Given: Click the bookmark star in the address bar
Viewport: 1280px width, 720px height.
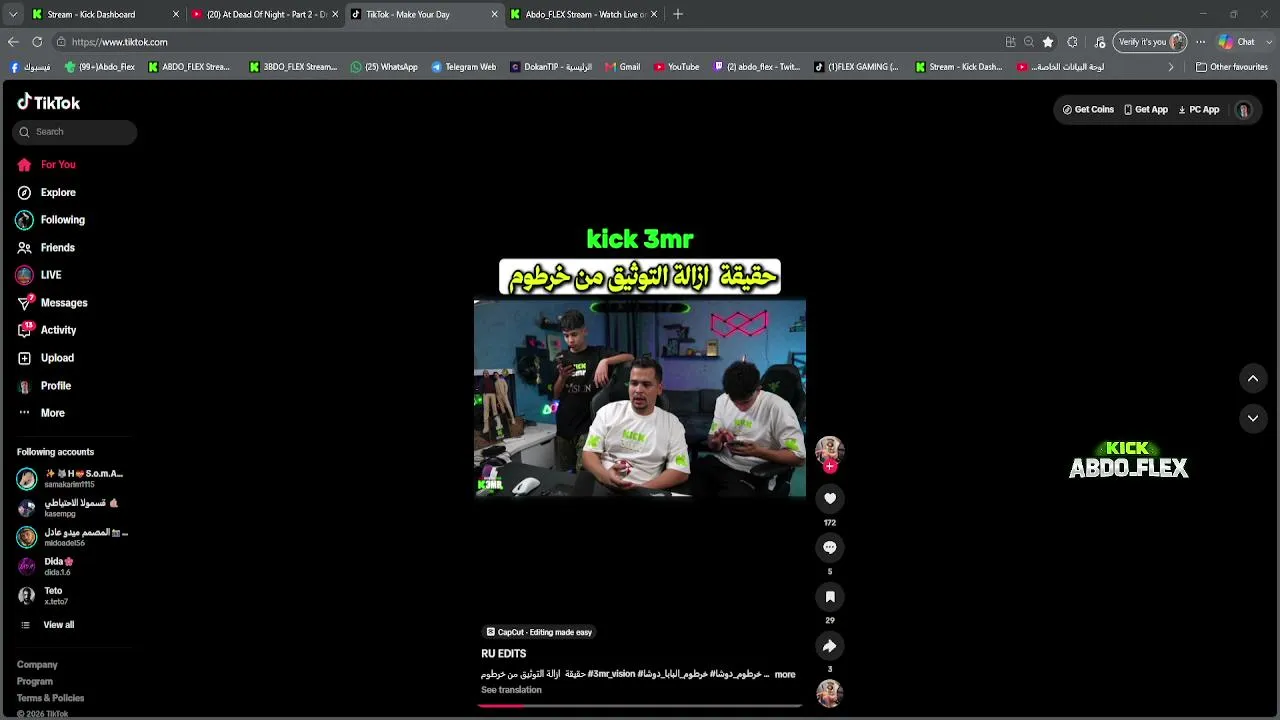Looking at the screenshot, I should [1048, 42].
